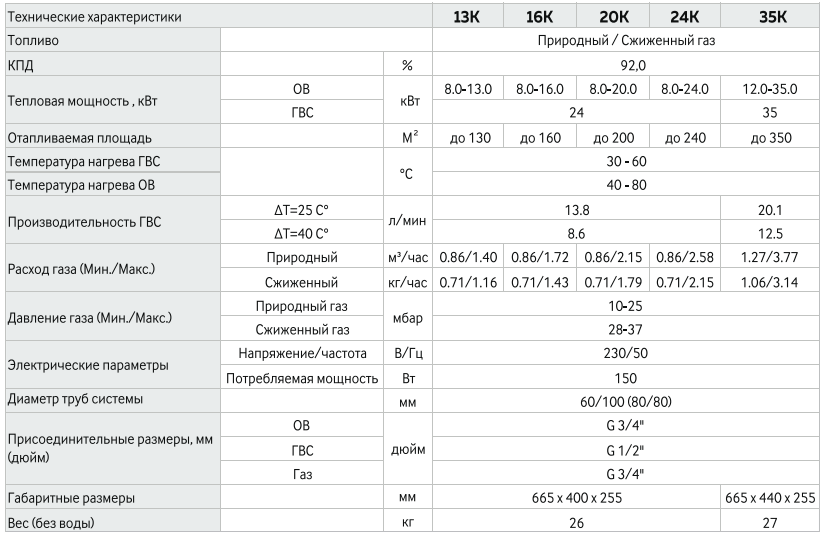Click the 20K column header

tap(612, 16)
